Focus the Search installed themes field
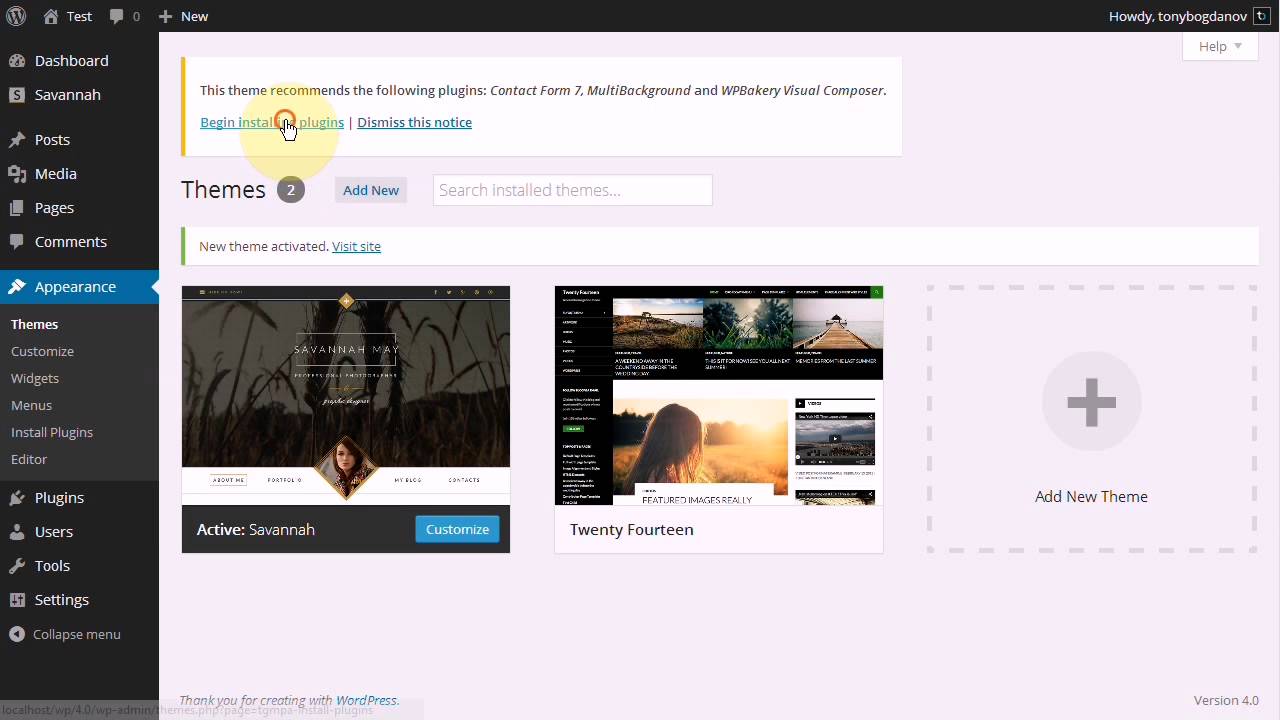Viewport: 1280px width, 720px height. [573, 190]
